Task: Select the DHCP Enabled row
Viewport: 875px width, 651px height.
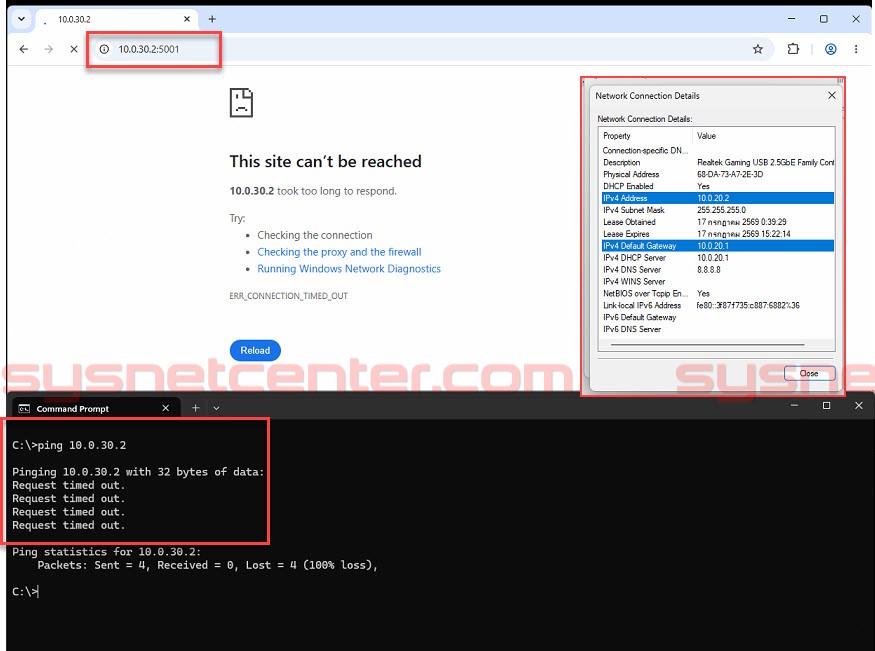Action: (718, 186)
